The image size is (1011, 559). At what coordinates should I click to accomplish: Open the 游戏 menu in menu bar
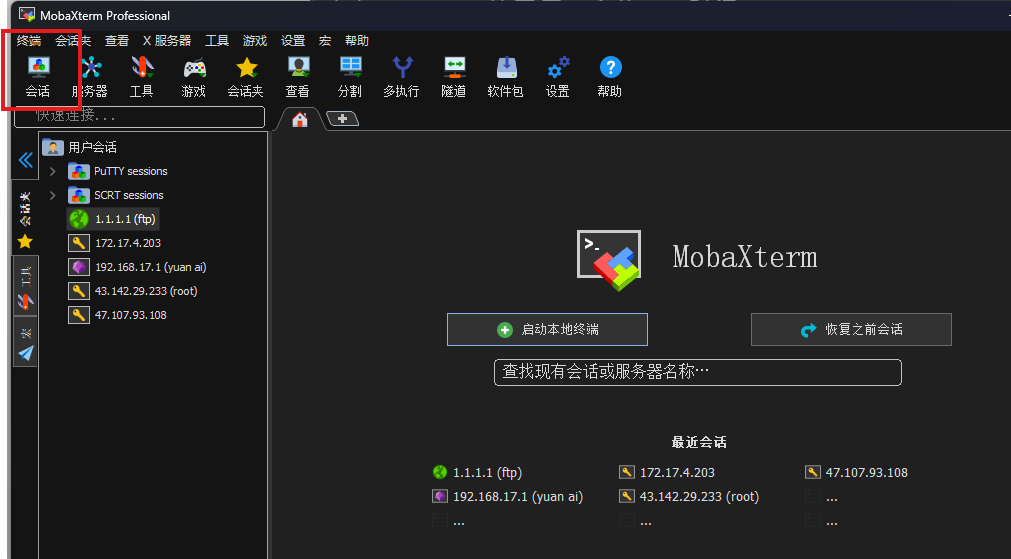point(255,41)
